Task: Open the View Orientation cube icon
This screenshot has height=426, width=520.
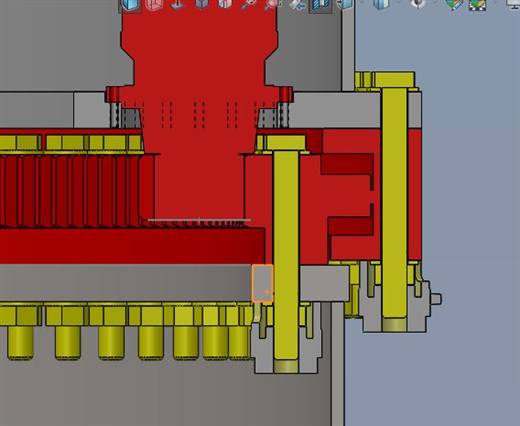Action: click(x=345, y=4)
